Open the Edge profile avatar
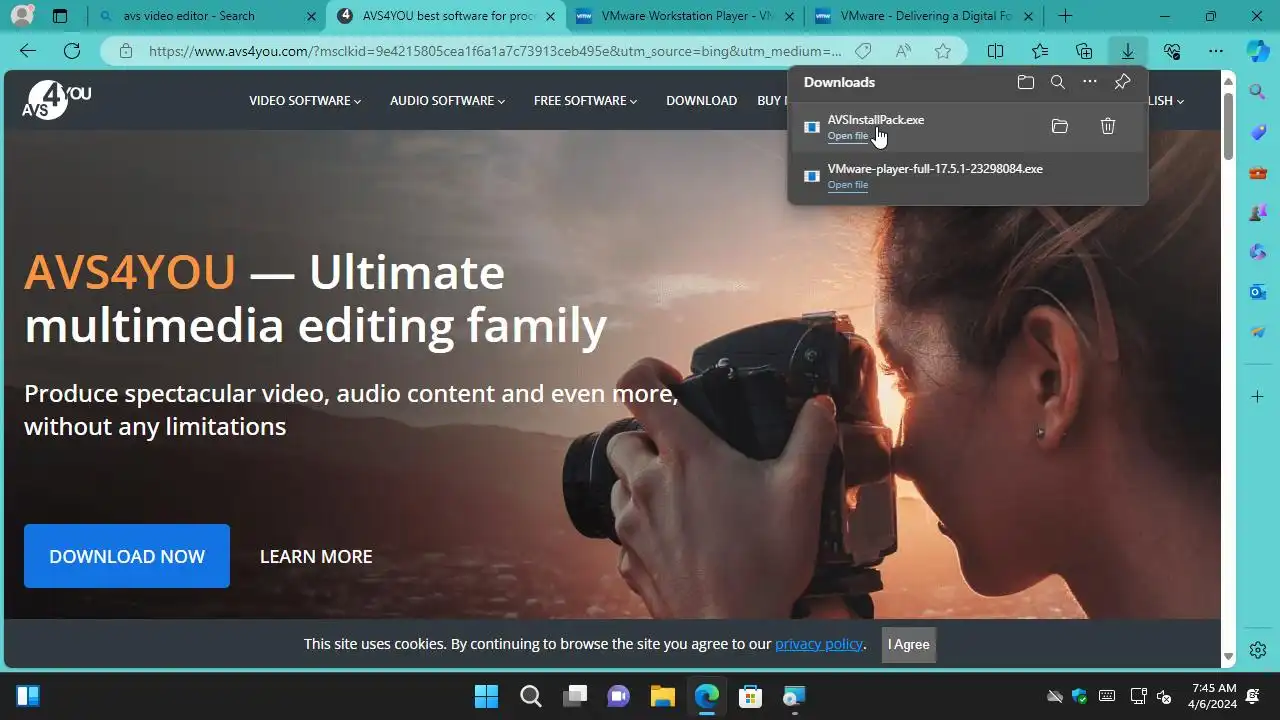Image resolution: width=1280 pixels, height=720 pixels. [21, 16]
